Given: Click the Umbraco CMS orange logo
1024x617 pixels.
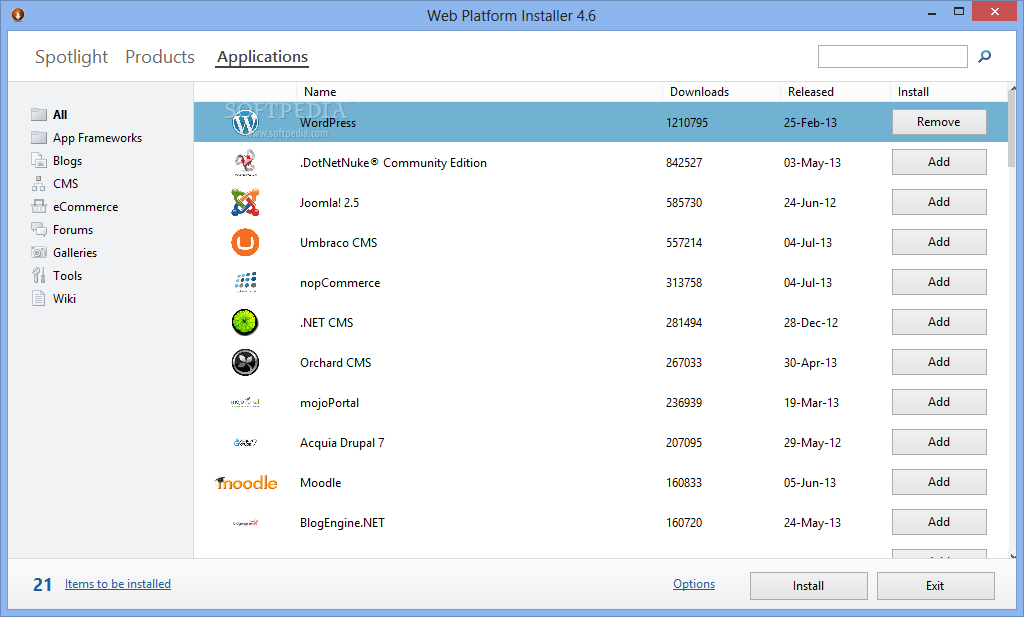Looking at the screenshot, I should 246,242.
